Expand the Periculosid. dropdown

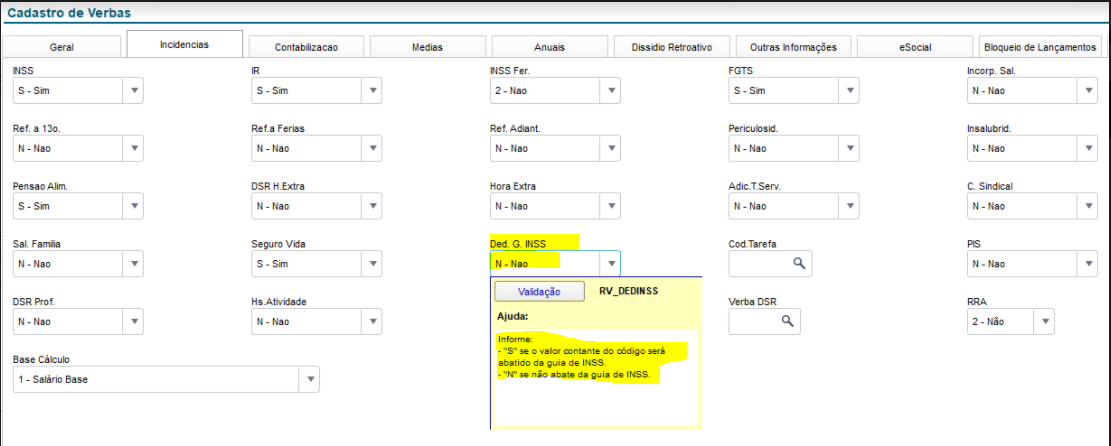click(x=849, y=148)
